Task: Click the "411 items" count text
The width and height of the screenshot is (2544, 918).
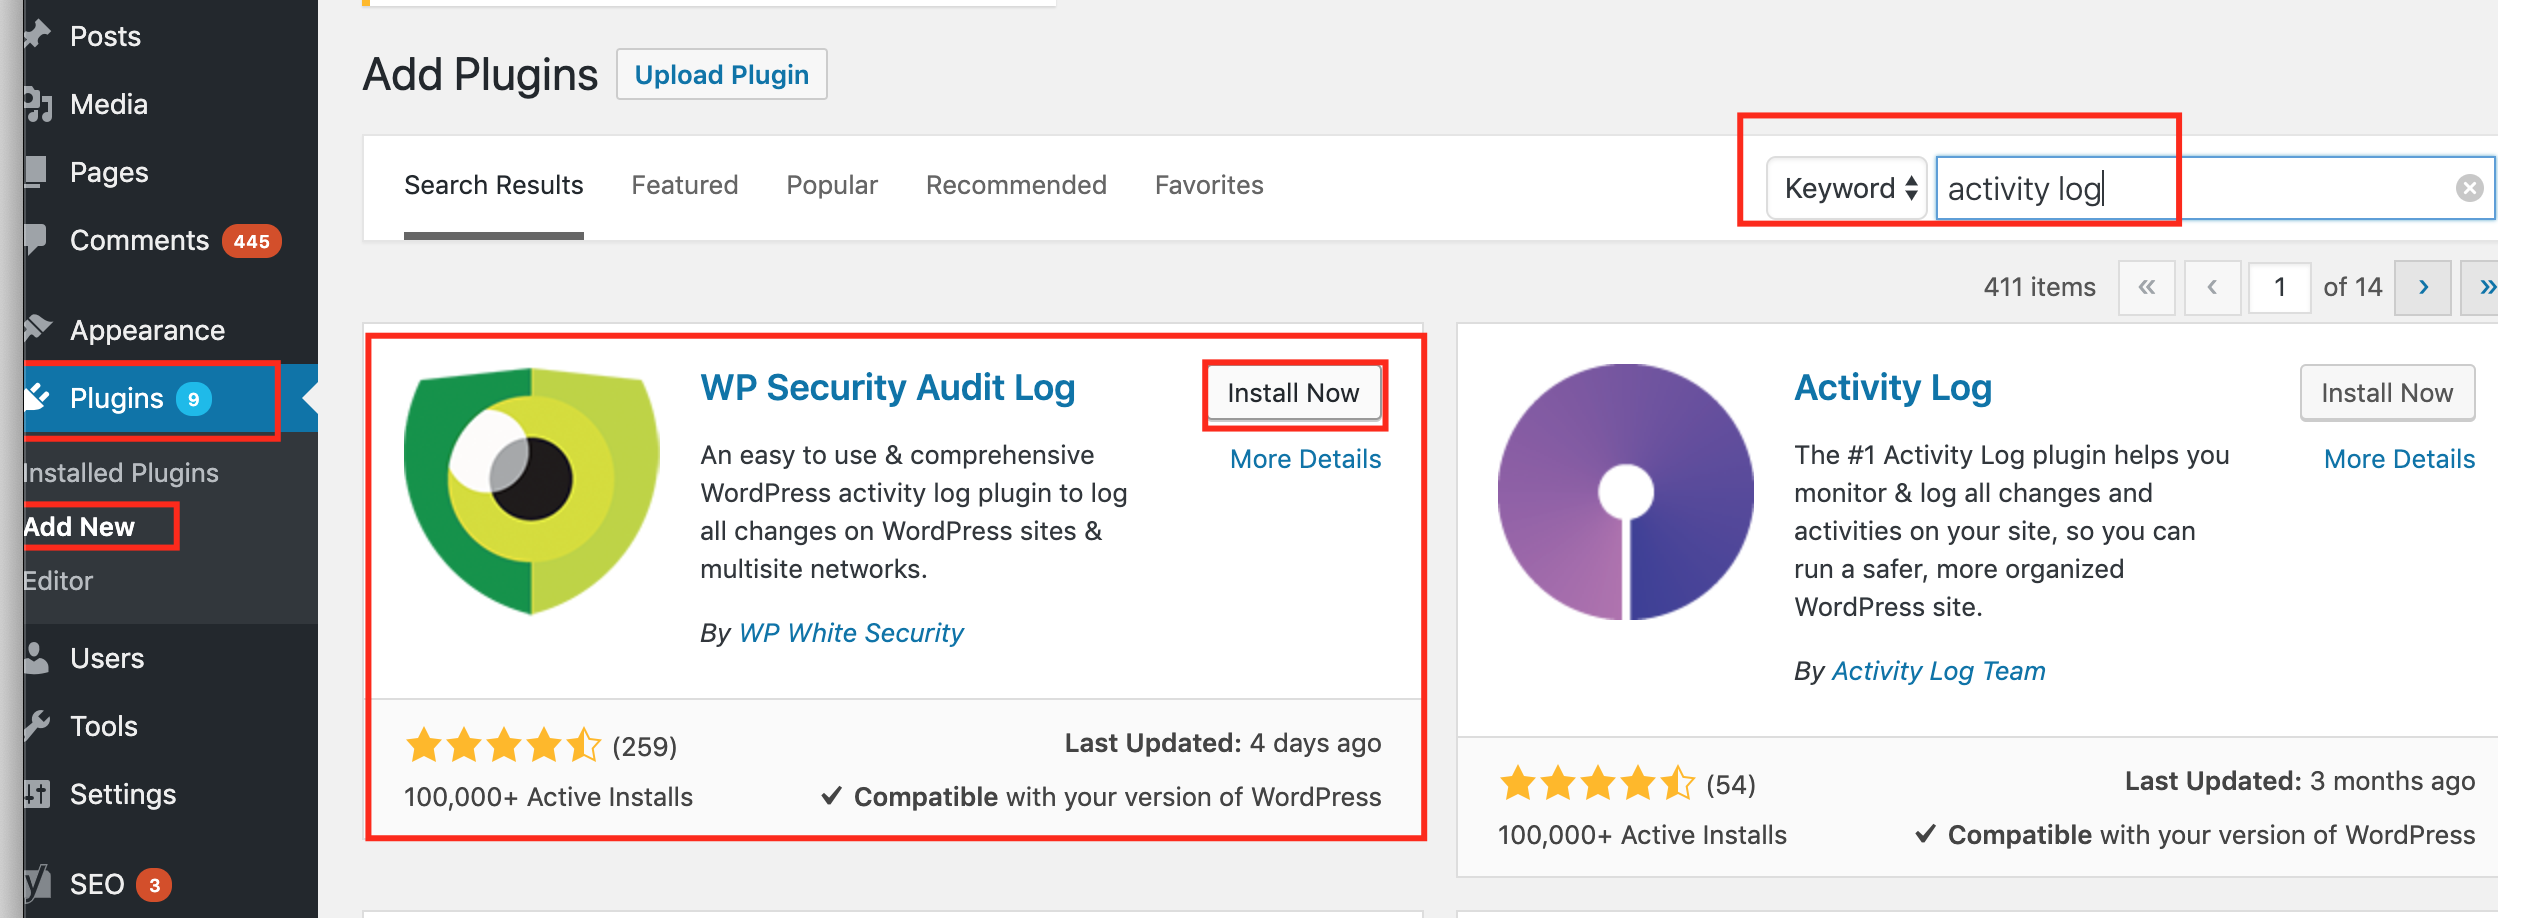Action: 2039,288
